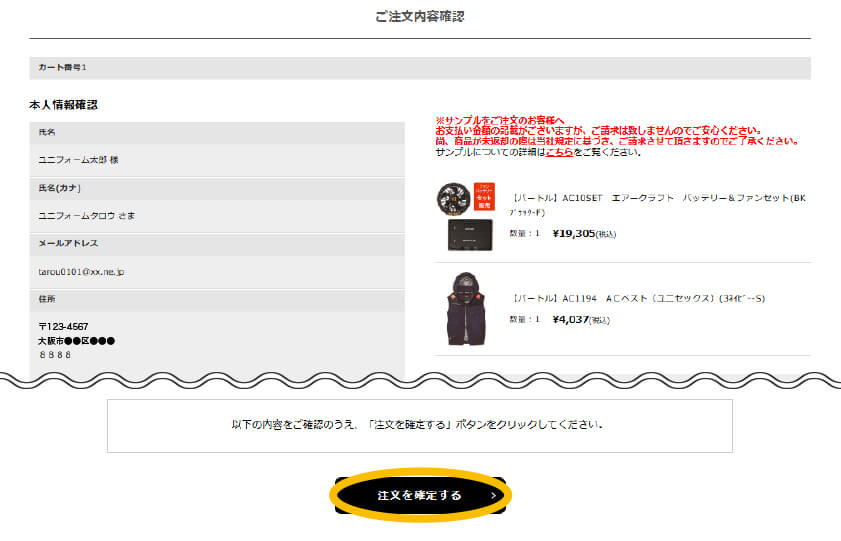Image resolution: width=841 pixels, height=541 pixels.
Task: Click the ユニフォームタロウ kana name field
Action: click(217, 216)
